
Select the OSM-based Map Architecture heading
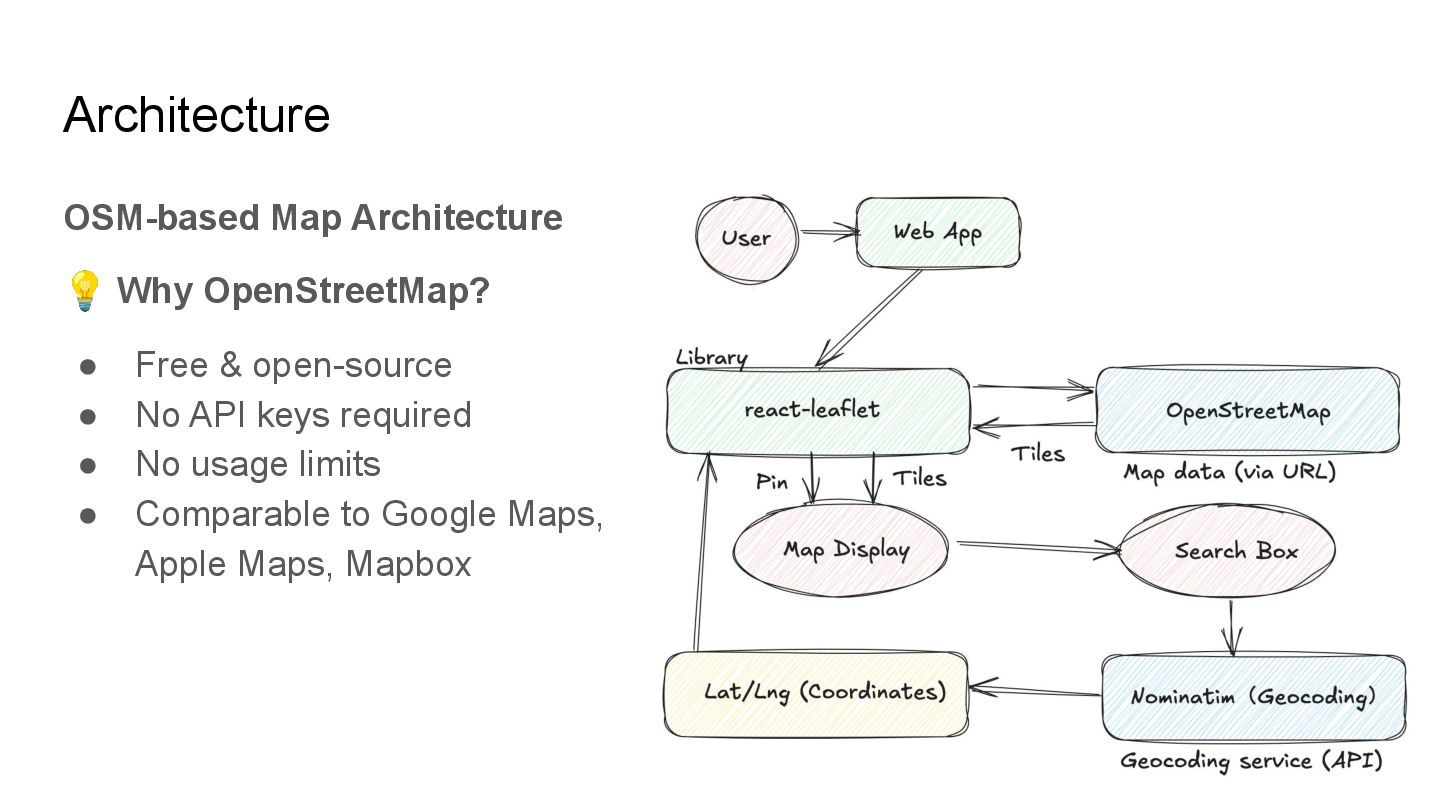tap(313, 217)
